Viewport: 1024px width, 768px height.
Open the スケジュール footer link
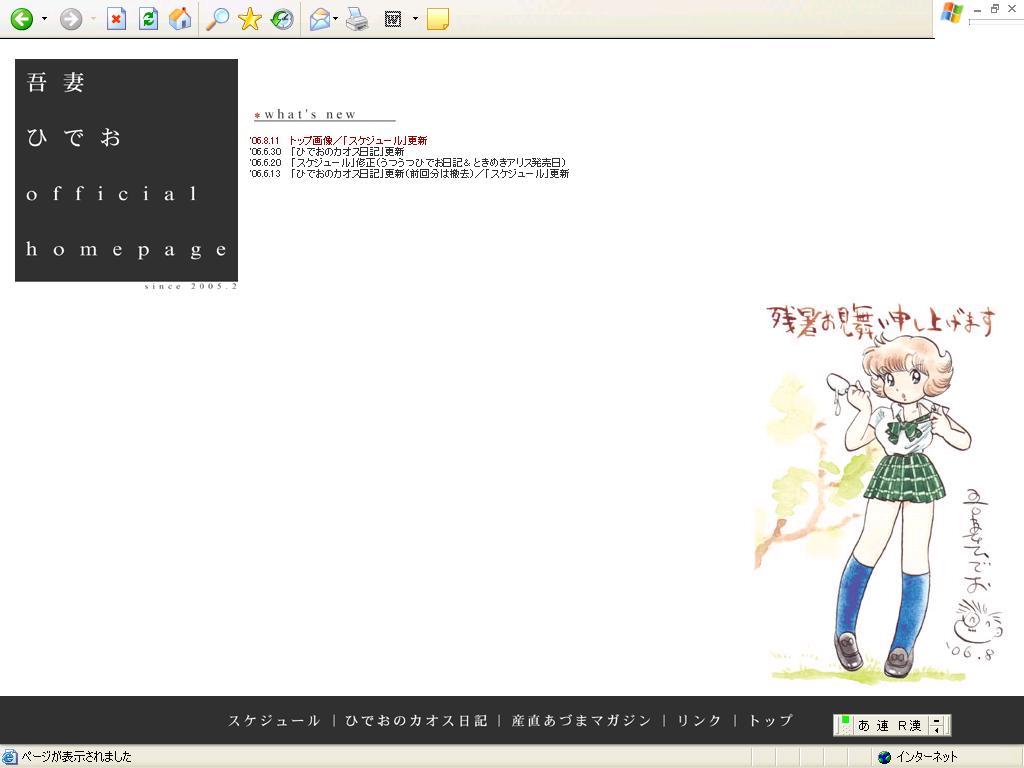pyautogui.click(x=274, y=720)
